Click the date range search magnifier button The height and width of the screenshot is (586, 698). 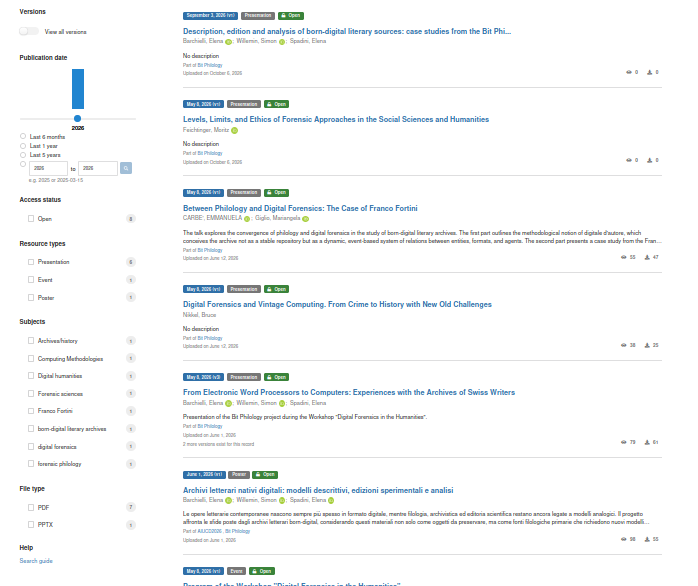[126, 168]
